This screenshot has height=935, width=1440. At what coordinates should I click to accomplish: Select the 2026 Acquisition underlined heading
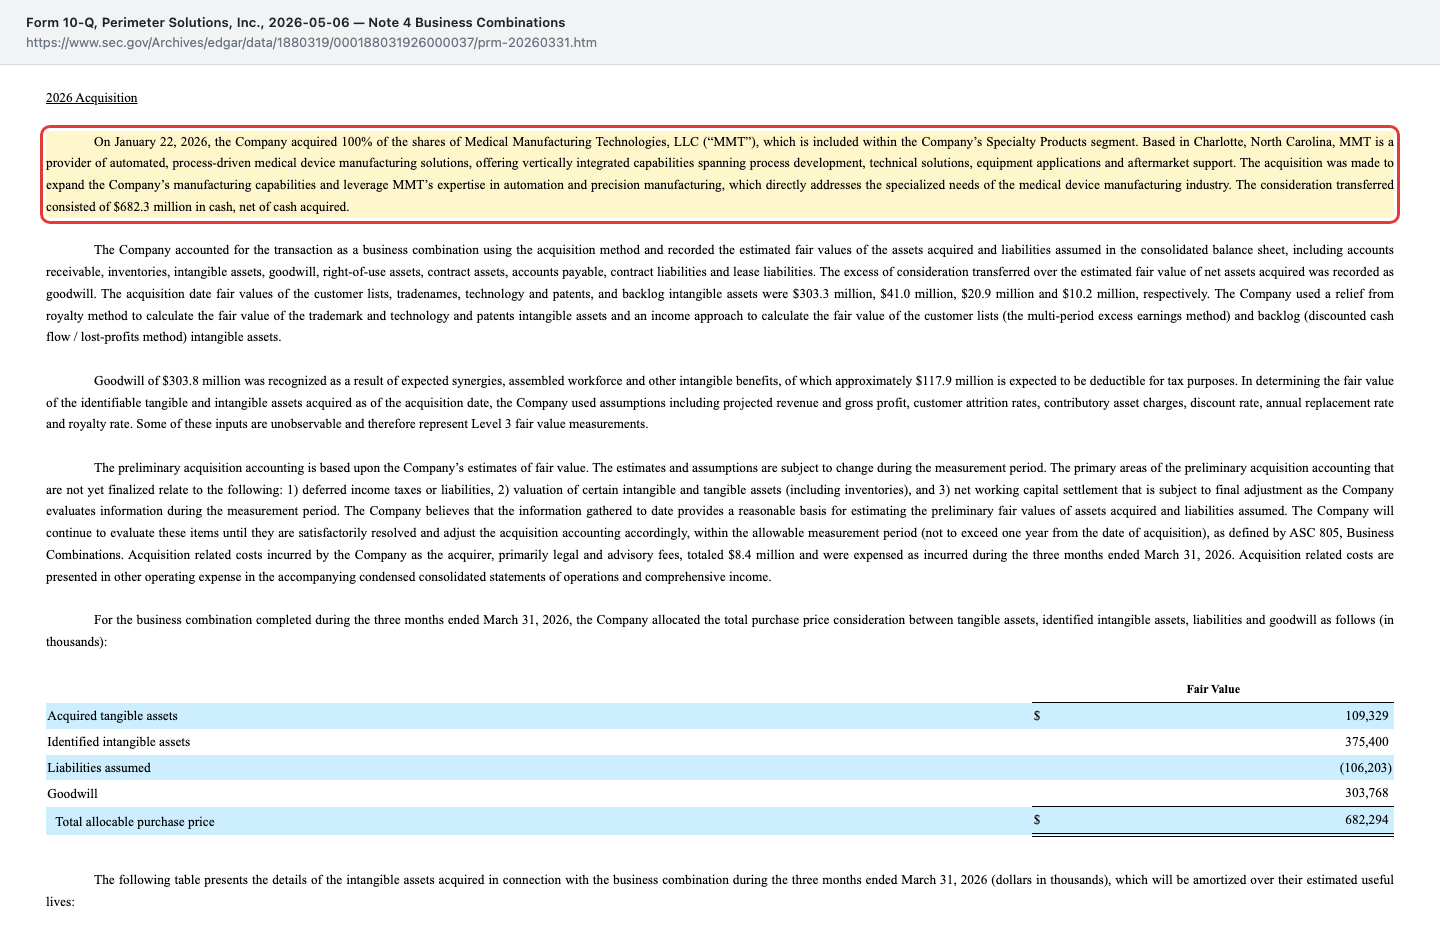coord(91,98)
